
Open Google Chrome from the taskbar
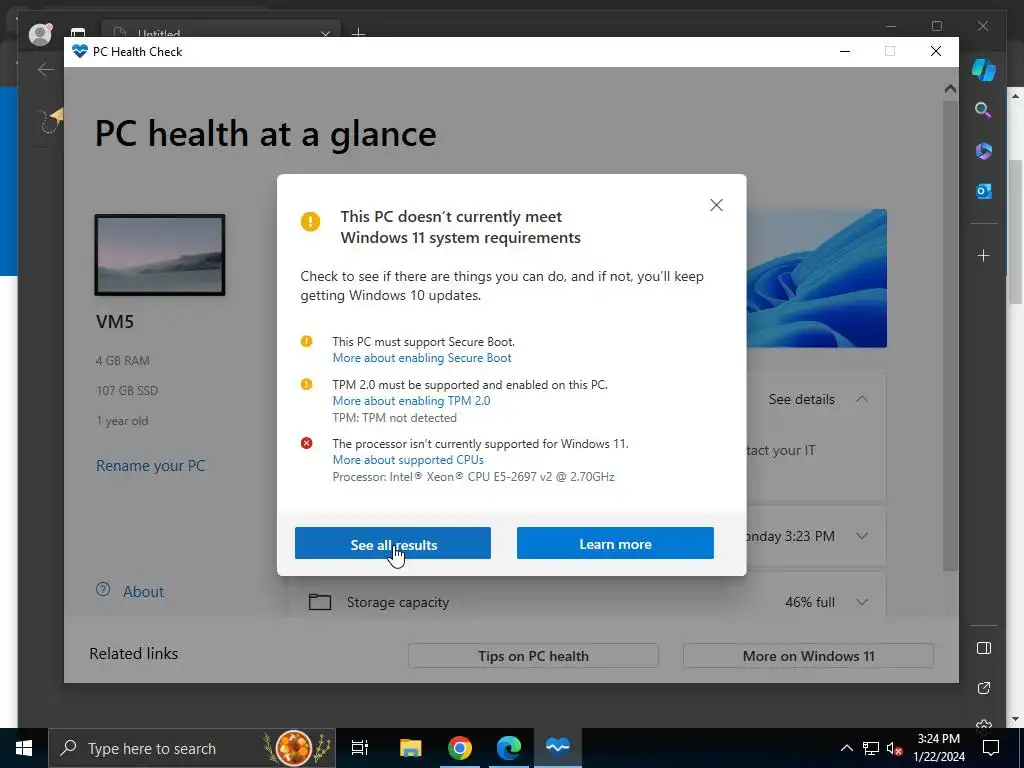[460, 748]
